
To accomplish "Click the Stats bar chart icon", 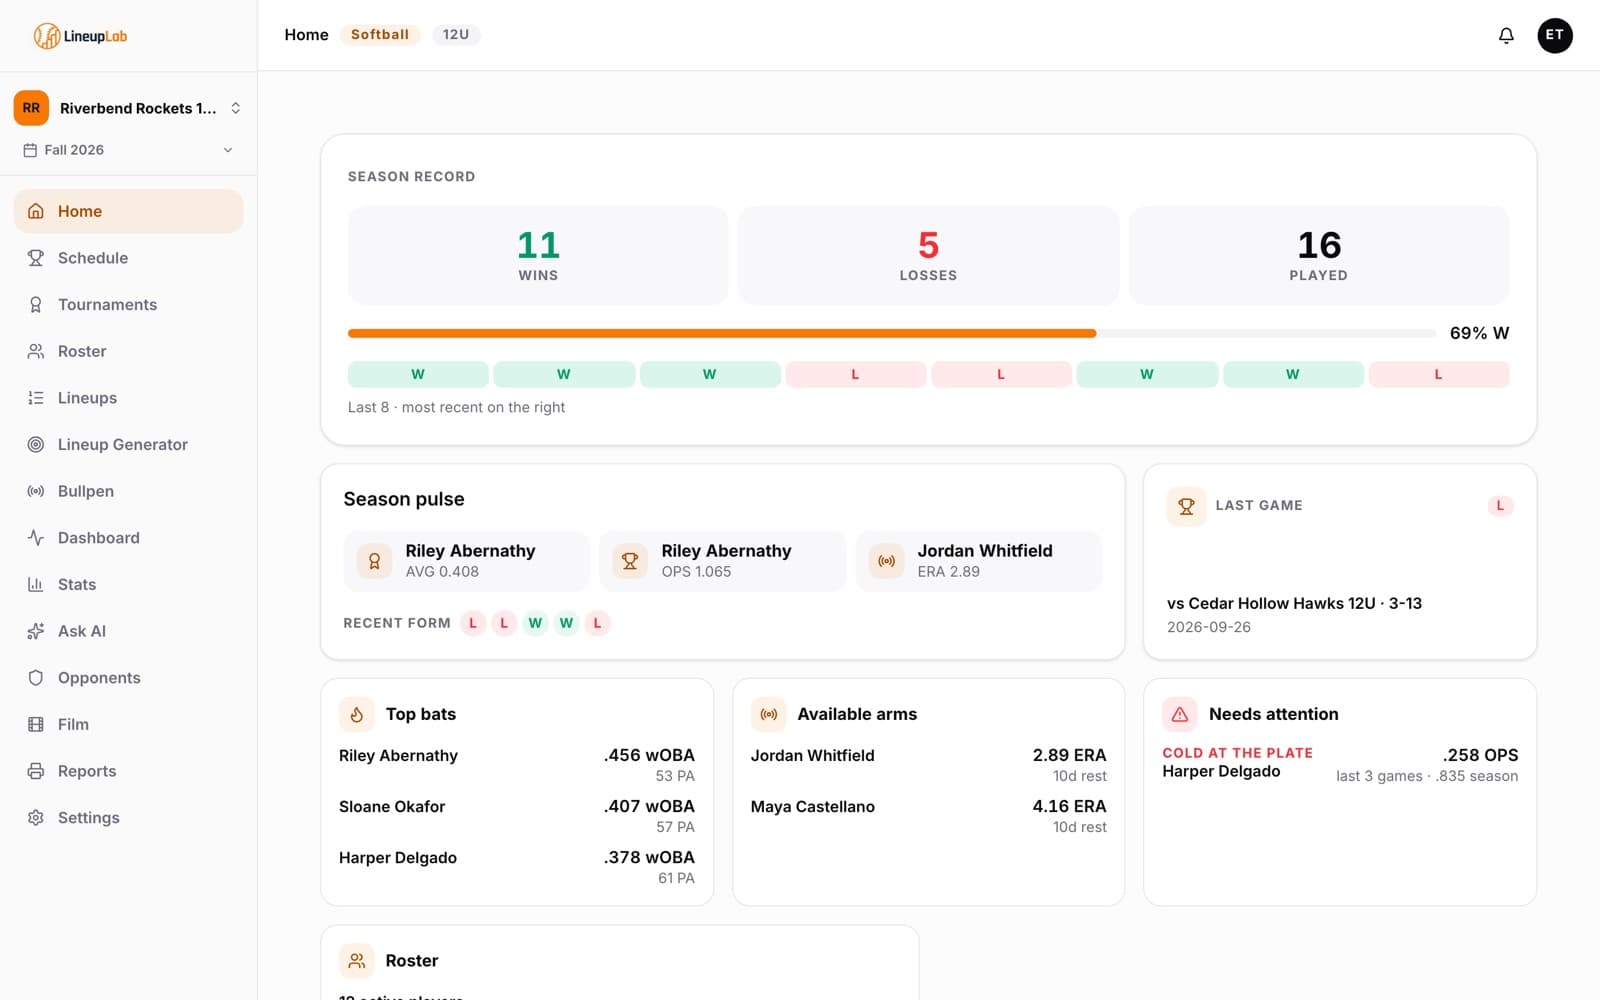I will tap(36, 585).
